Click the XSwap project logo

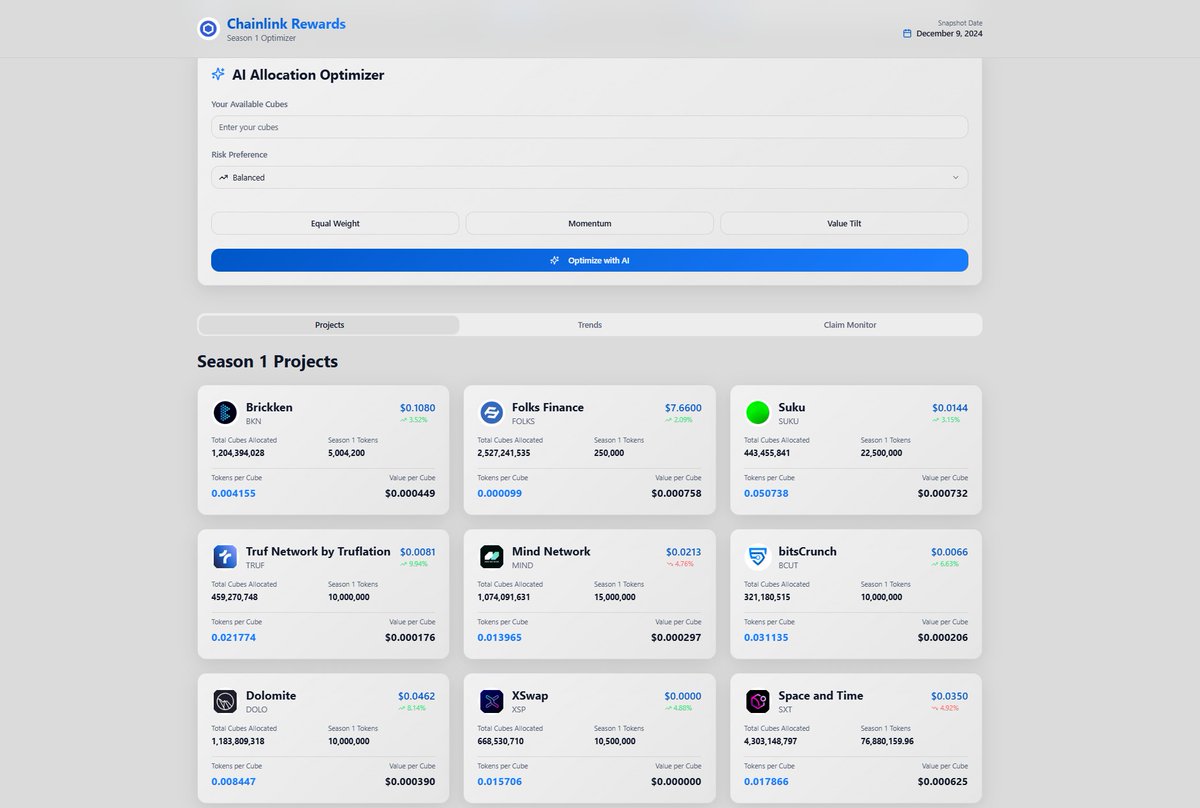[x=491, y=700]
